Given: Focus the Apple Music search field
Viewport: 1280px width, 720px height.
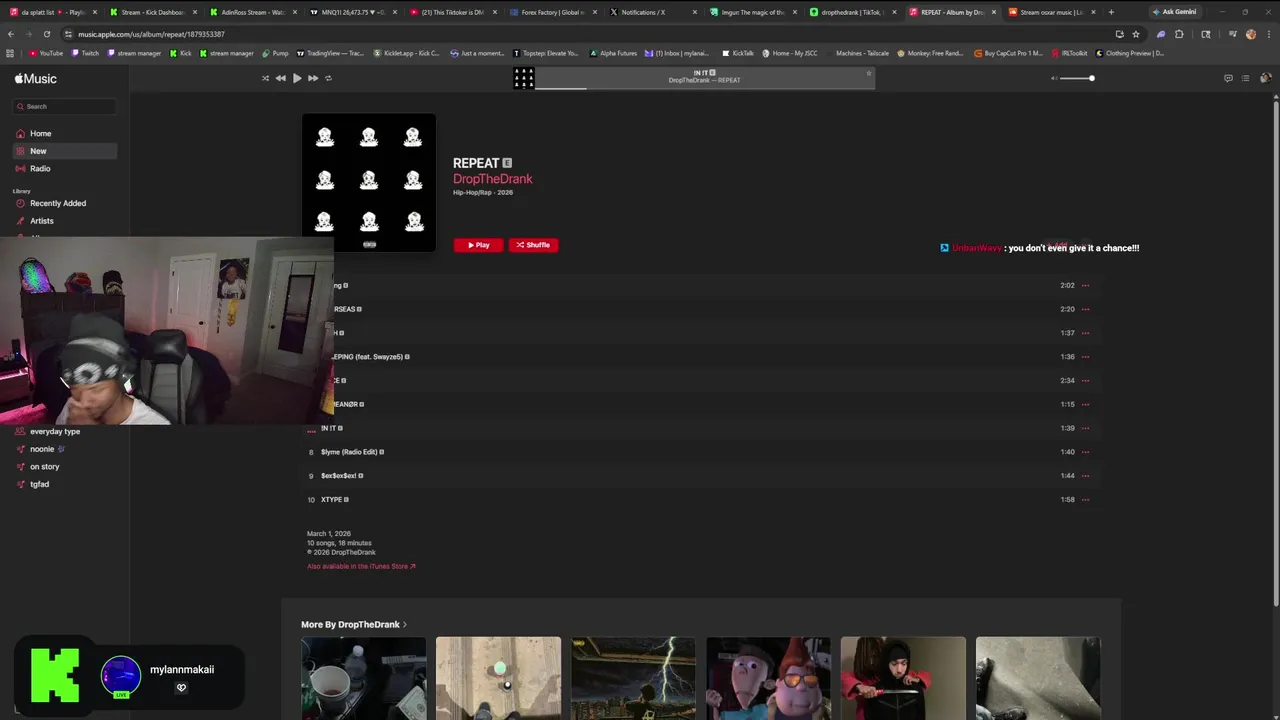Looking at the screenshot, I should tap(65, 106).
